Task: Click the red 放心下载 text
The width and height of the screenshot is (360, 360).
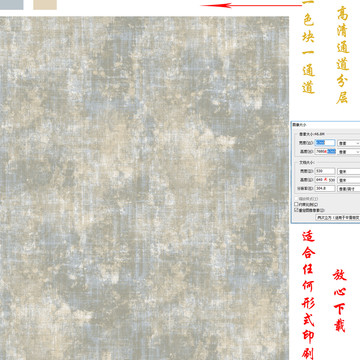Action: [339, 301]
